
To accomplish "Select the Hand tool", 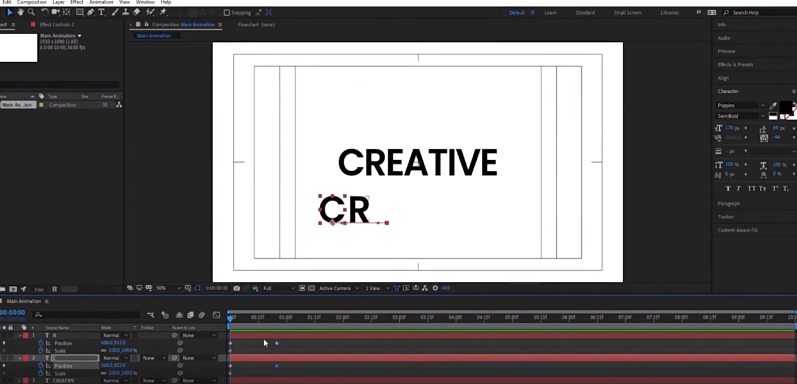I will [x=20, y=12].
